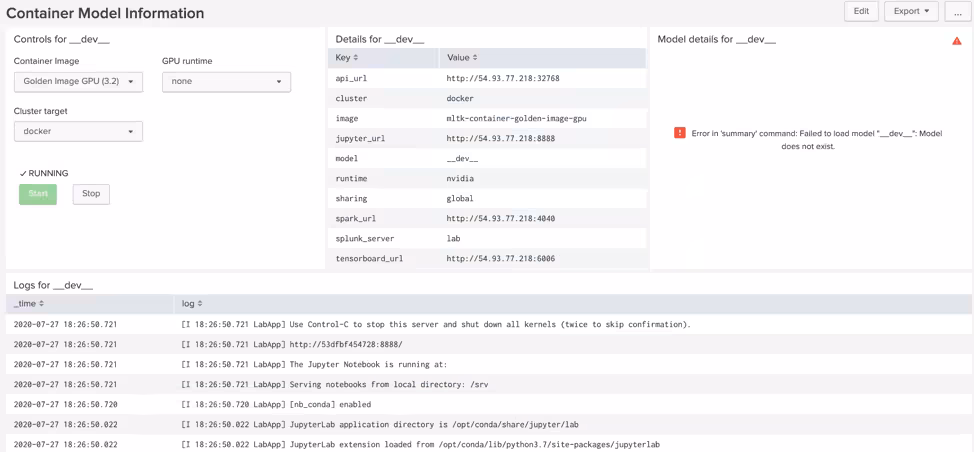Viewport: 974px width, 452px height.
Task: Open the Export menu
Action: [x=910, y=12]
